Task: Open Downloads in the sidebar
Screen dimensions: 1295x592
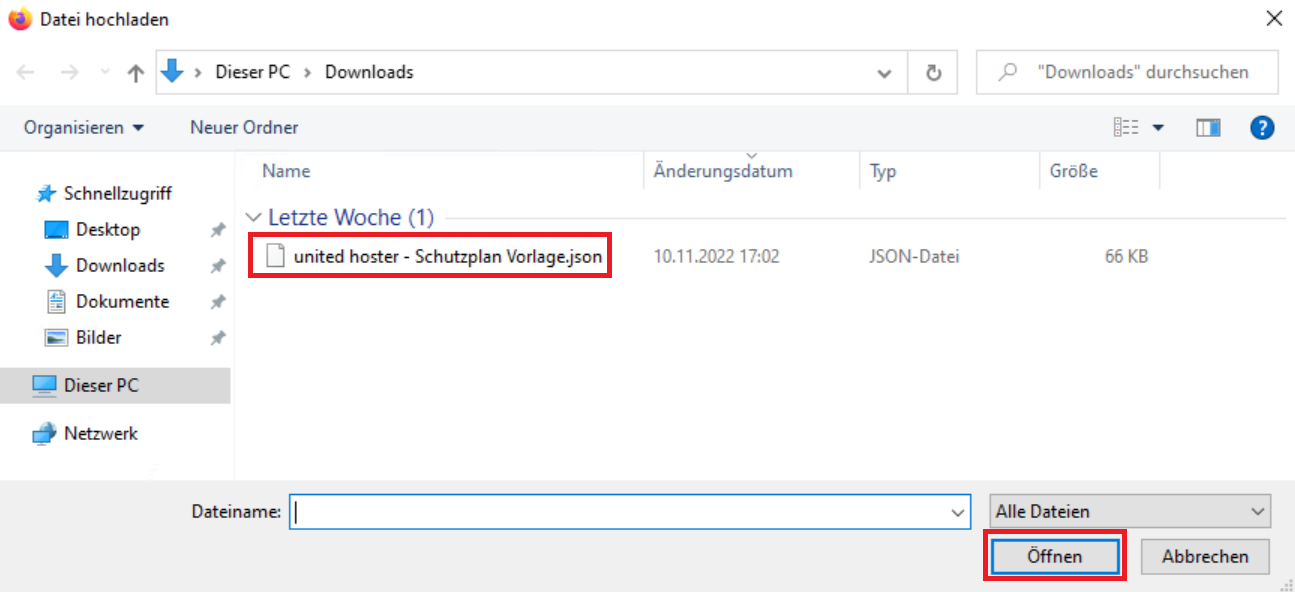Action: point(120,265)
